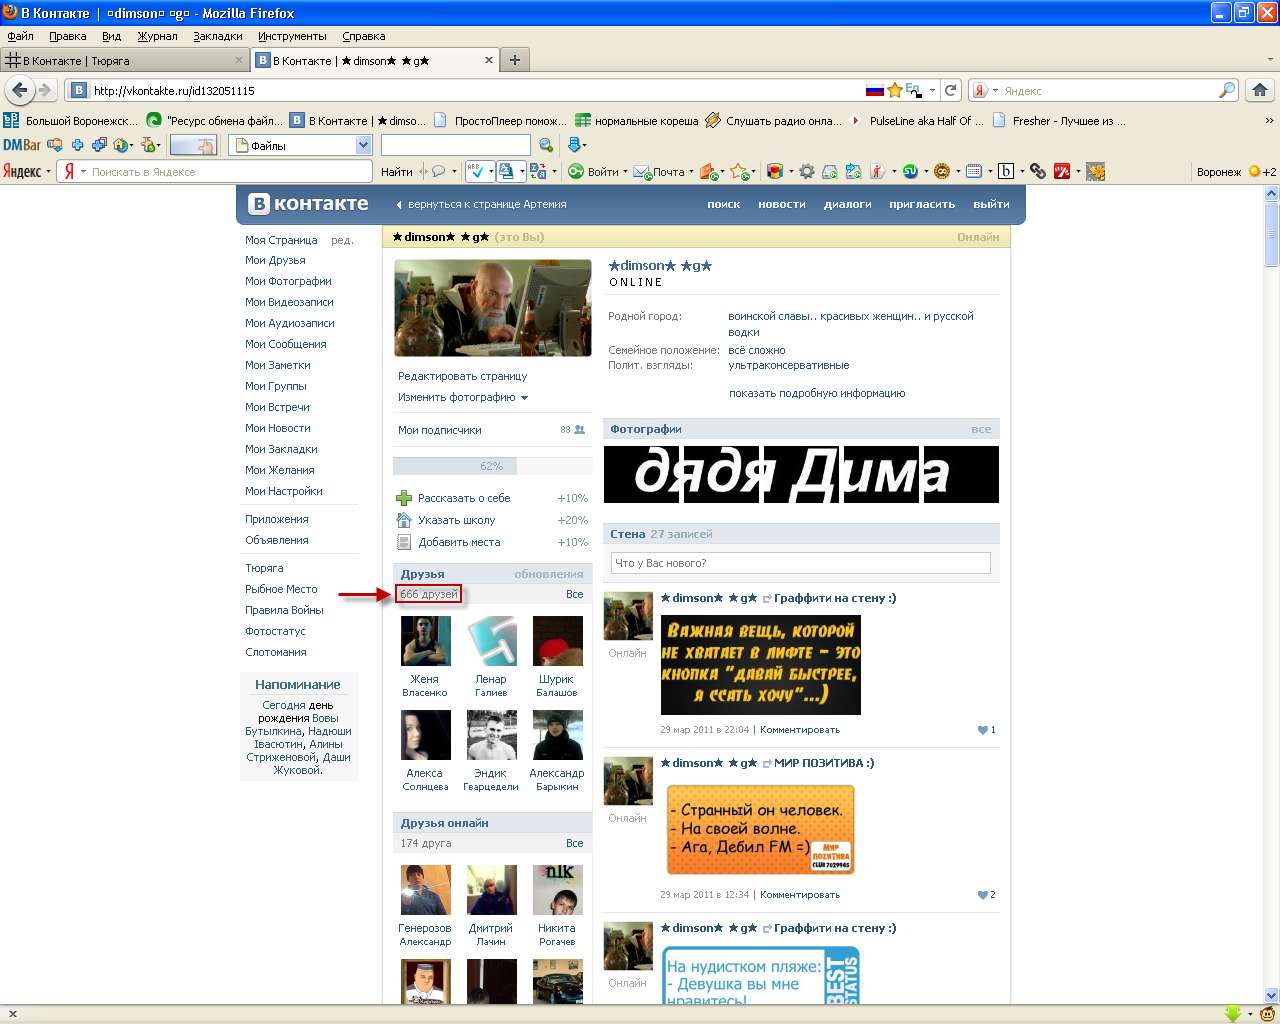Viewport: 1280px width, 1024px height.
Task: Open Женя Власенко's friend avatar
Action: coord(426,641)
